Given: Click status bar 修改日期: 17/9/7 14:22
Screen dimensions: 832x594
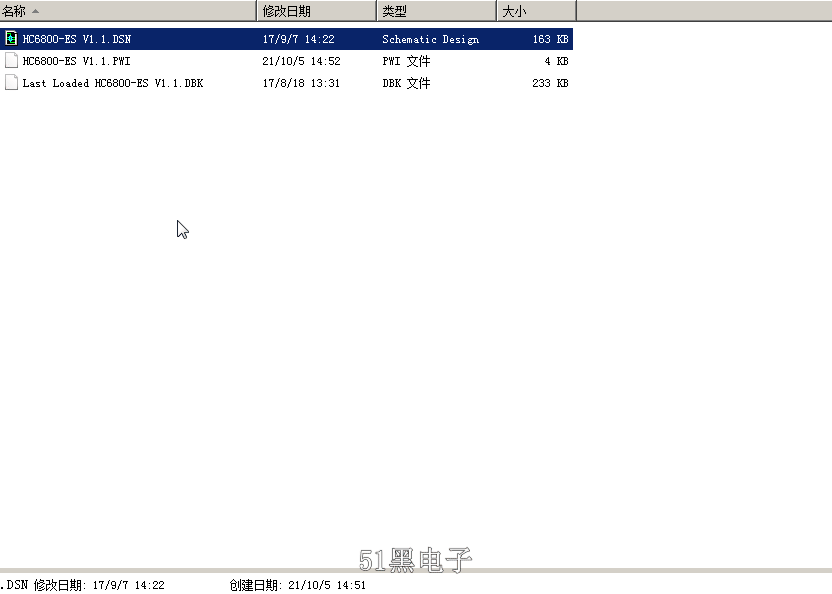Looking at the screenshot, I should pos(99,585).
